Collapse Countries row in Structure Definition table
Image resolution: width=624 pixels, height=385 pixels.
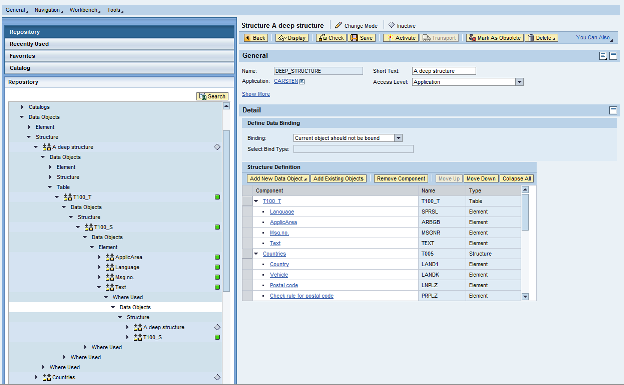coord(256,254)
